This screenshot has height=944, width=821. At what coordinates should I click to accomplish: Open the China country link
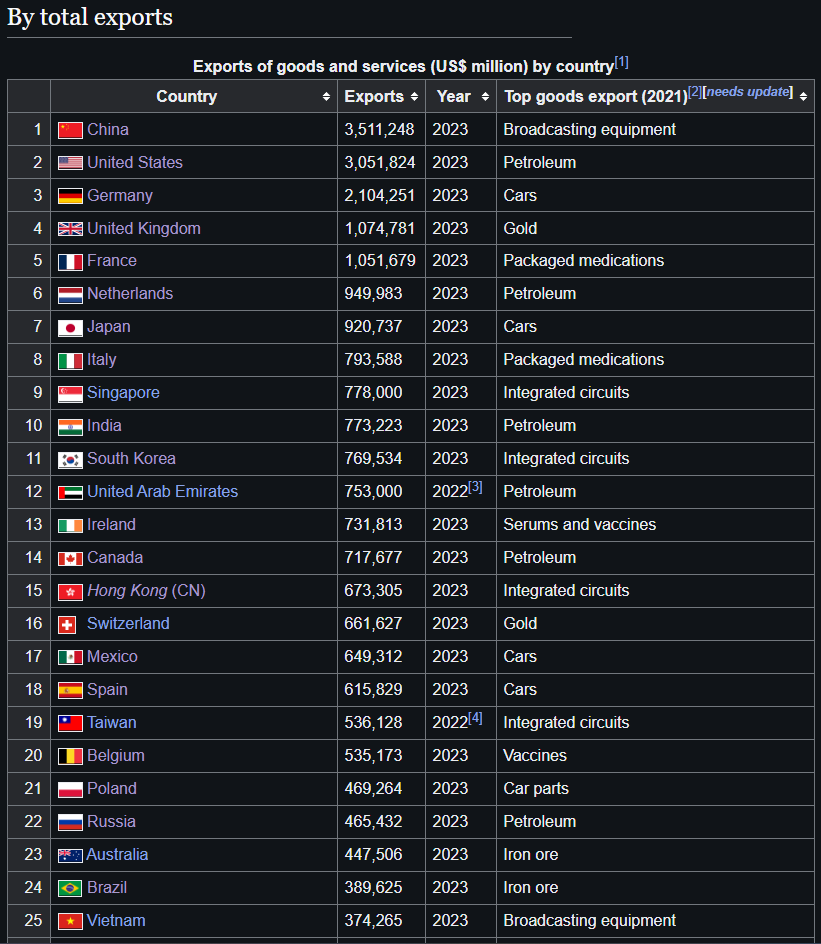coord(108,129)
